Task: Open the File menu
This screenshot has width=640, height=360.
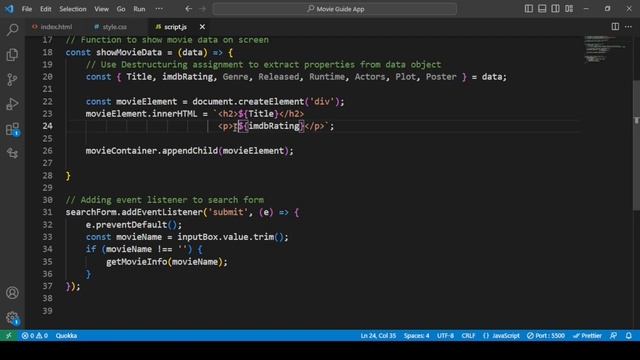Action: point(27,9)
